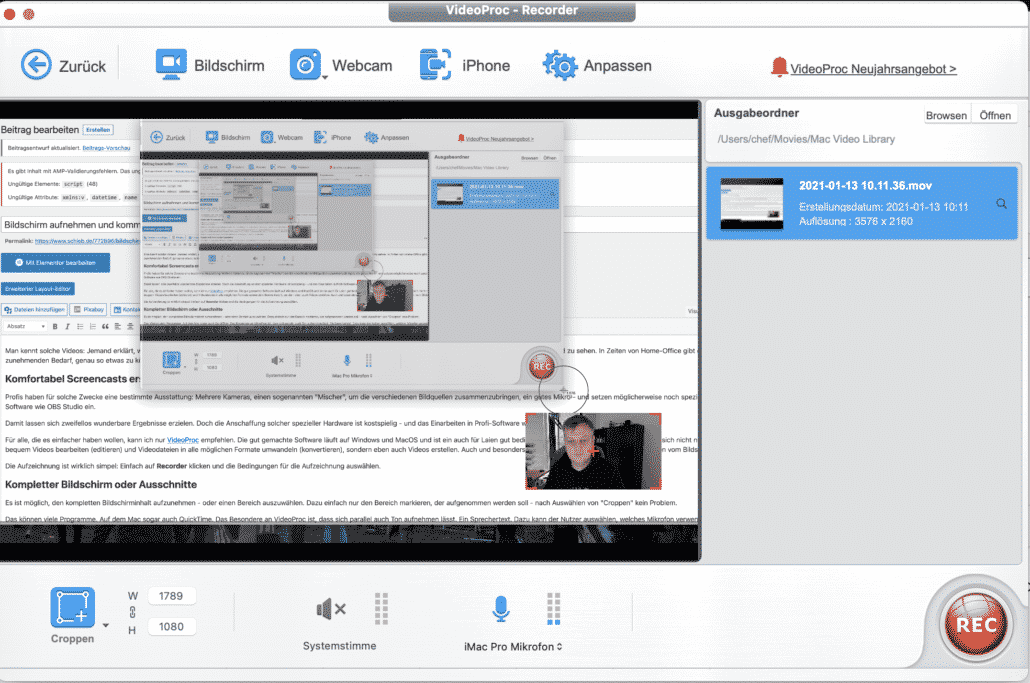Click the blockquote icon in editor toolbar
1030x683 pixels.
point(105,326)
